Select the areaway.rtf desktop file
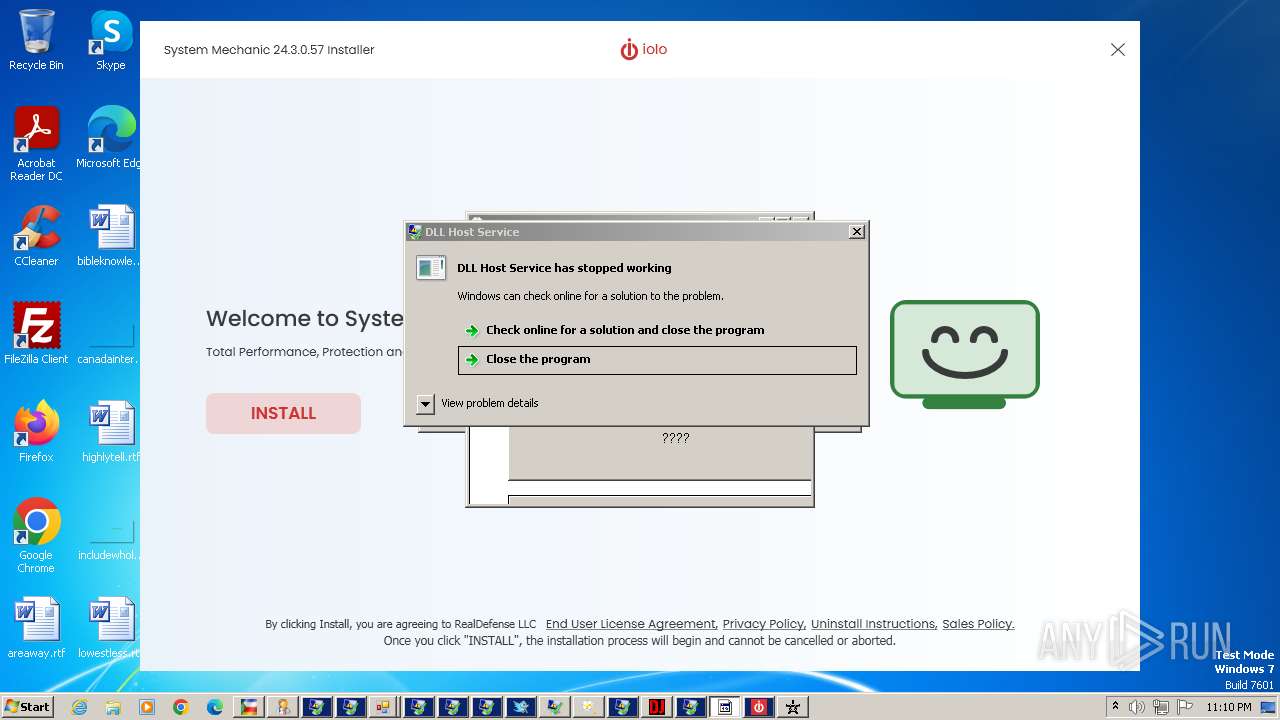1280x720 pixels. pyautogui.click(x=36, y=628)
